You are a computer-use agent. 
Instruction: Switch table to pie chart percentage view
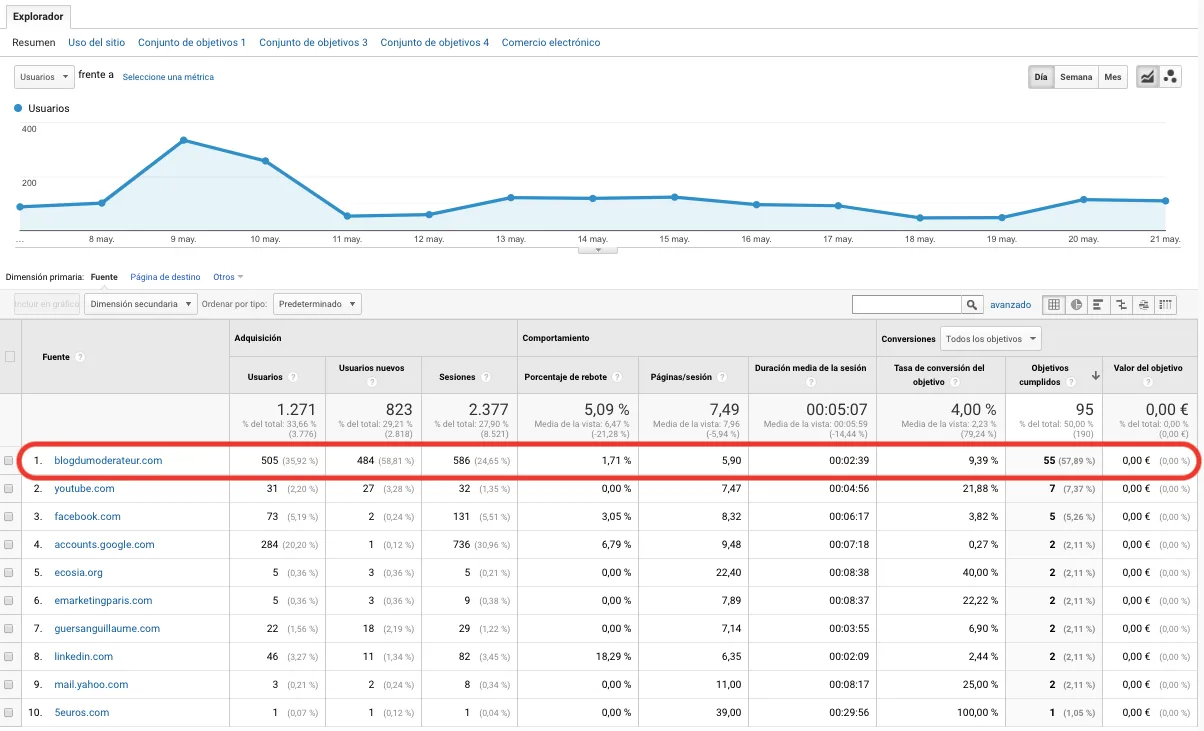pos(1076,305)
